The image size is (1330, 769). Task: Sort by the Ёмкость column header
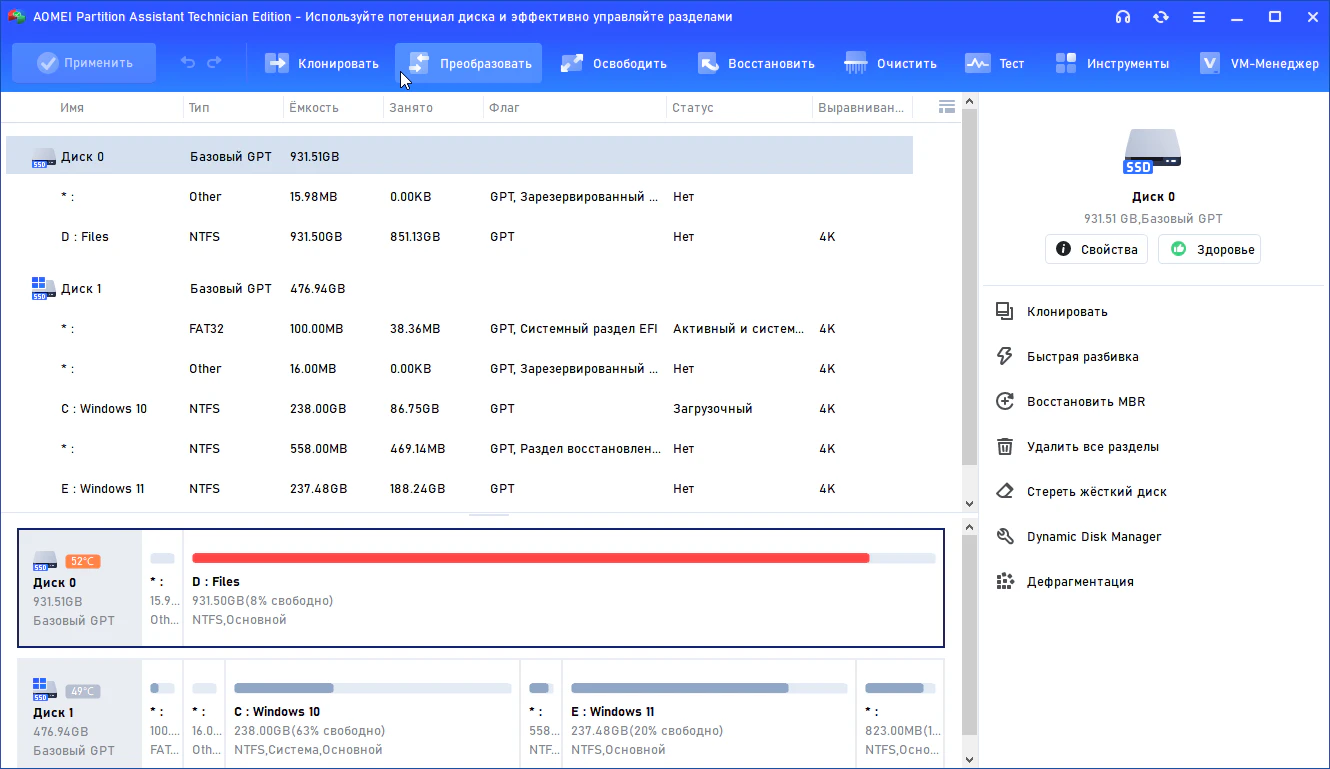click(314, 107)
